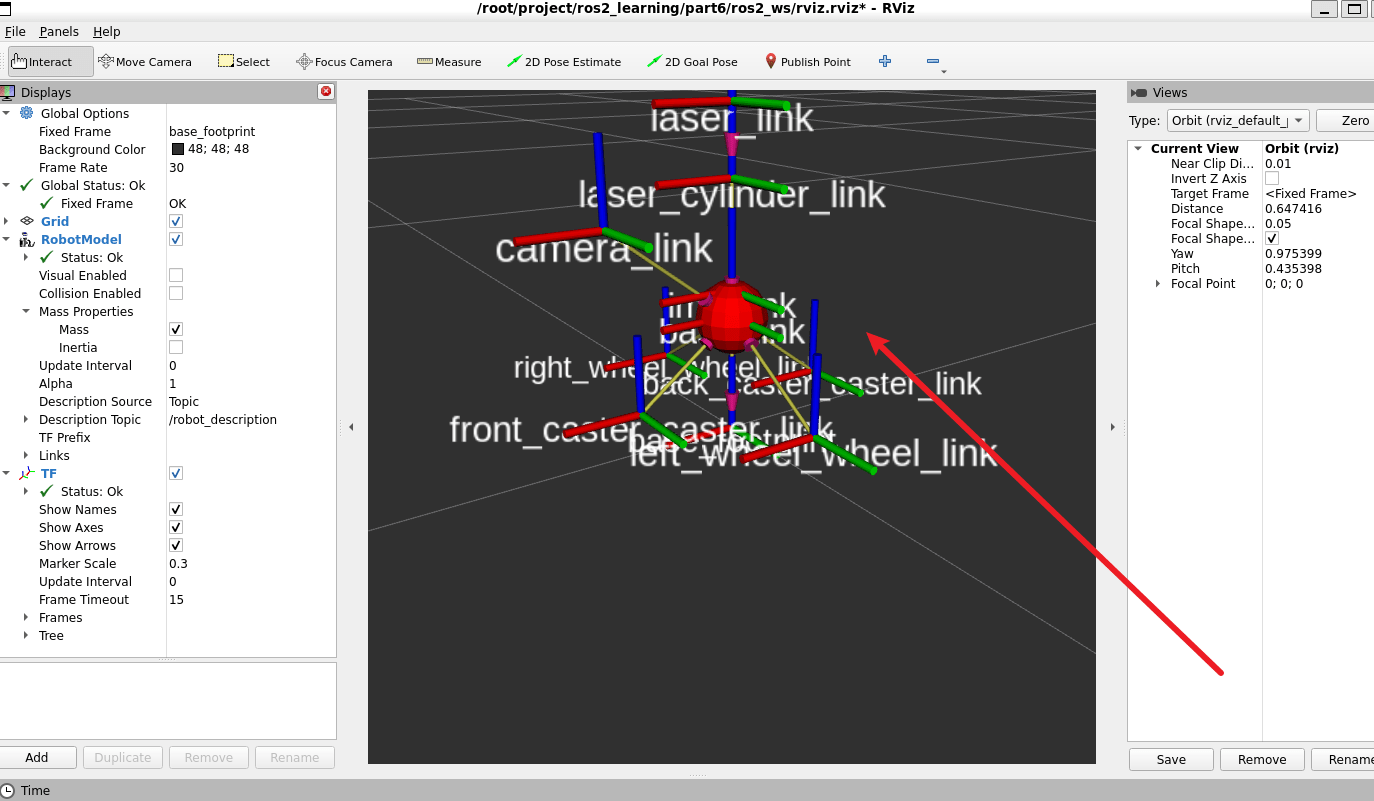This screenshot has width=1374, height=801.
Task: Click the Add display button
Action: tap(37, 757)
